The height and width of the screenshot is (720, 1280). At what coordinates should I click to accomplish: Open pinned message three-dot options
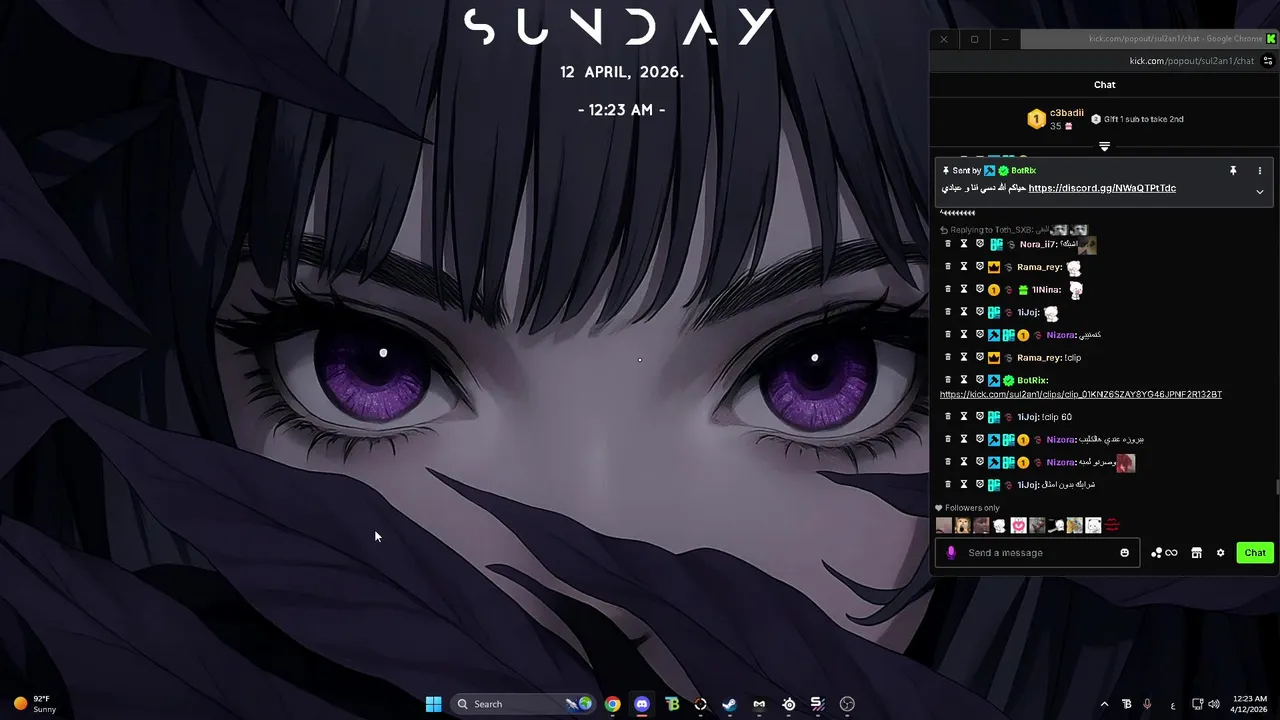tap(1259, 171)
